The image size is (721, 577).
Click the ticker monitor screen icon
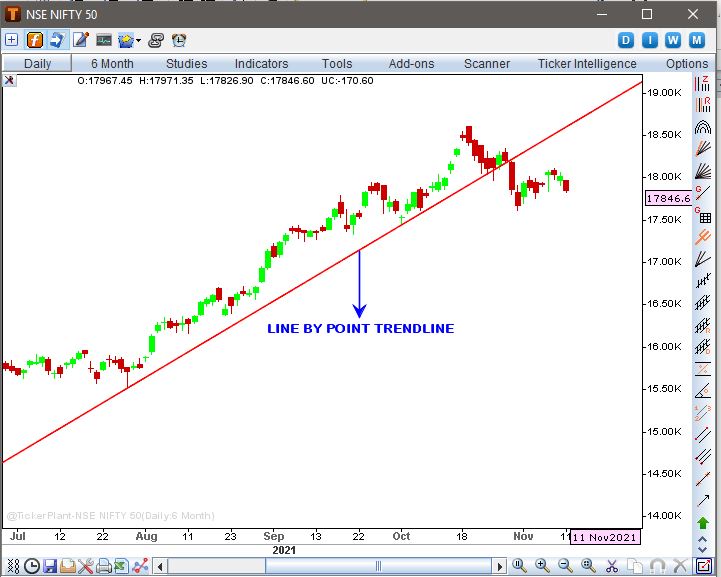point(104,40)
